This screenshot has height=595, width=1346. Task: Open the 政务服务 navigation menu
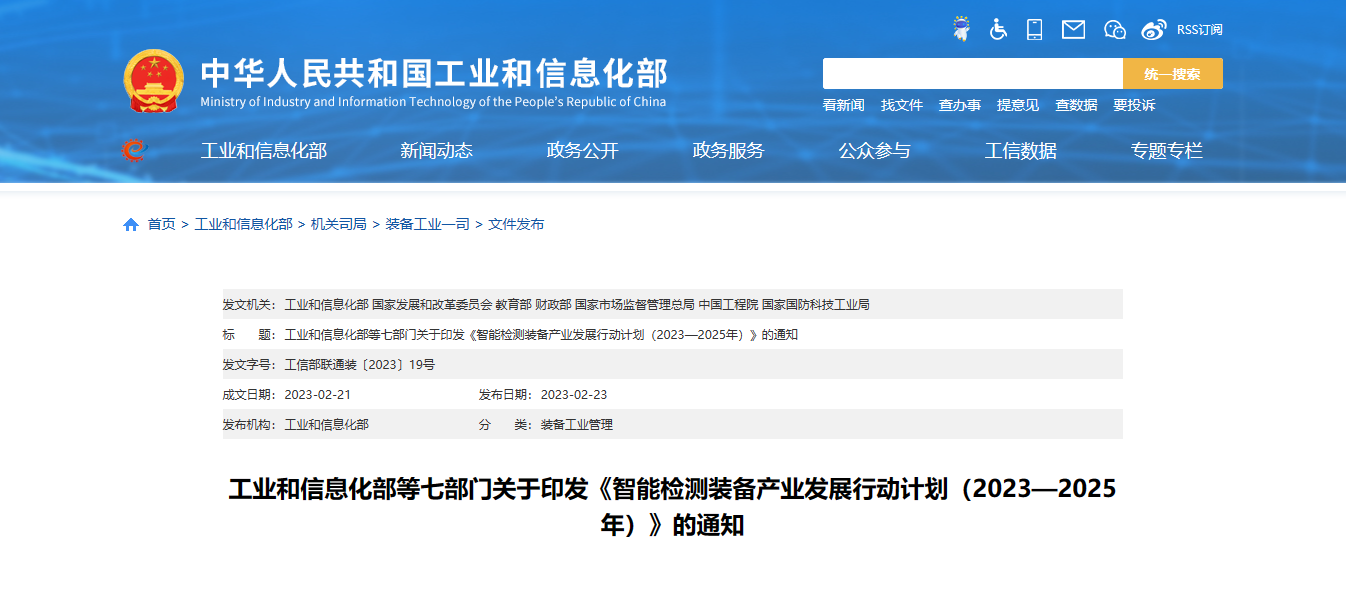pos(728,151)
